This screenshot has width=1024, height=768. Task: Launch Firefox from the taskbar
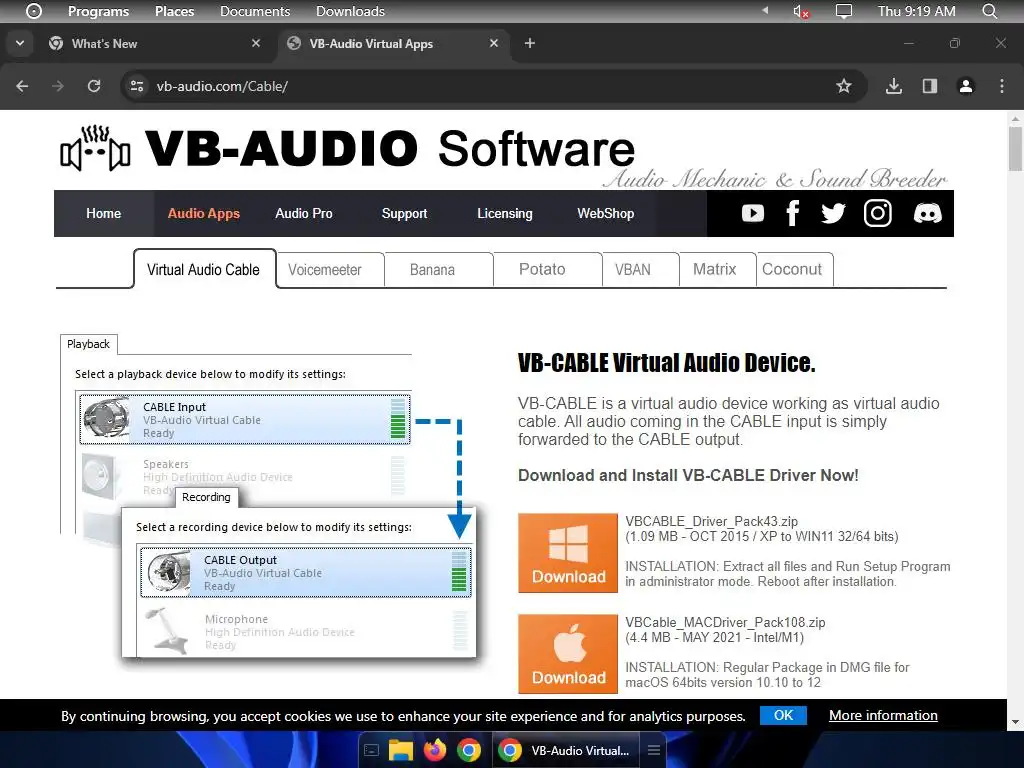435,750
